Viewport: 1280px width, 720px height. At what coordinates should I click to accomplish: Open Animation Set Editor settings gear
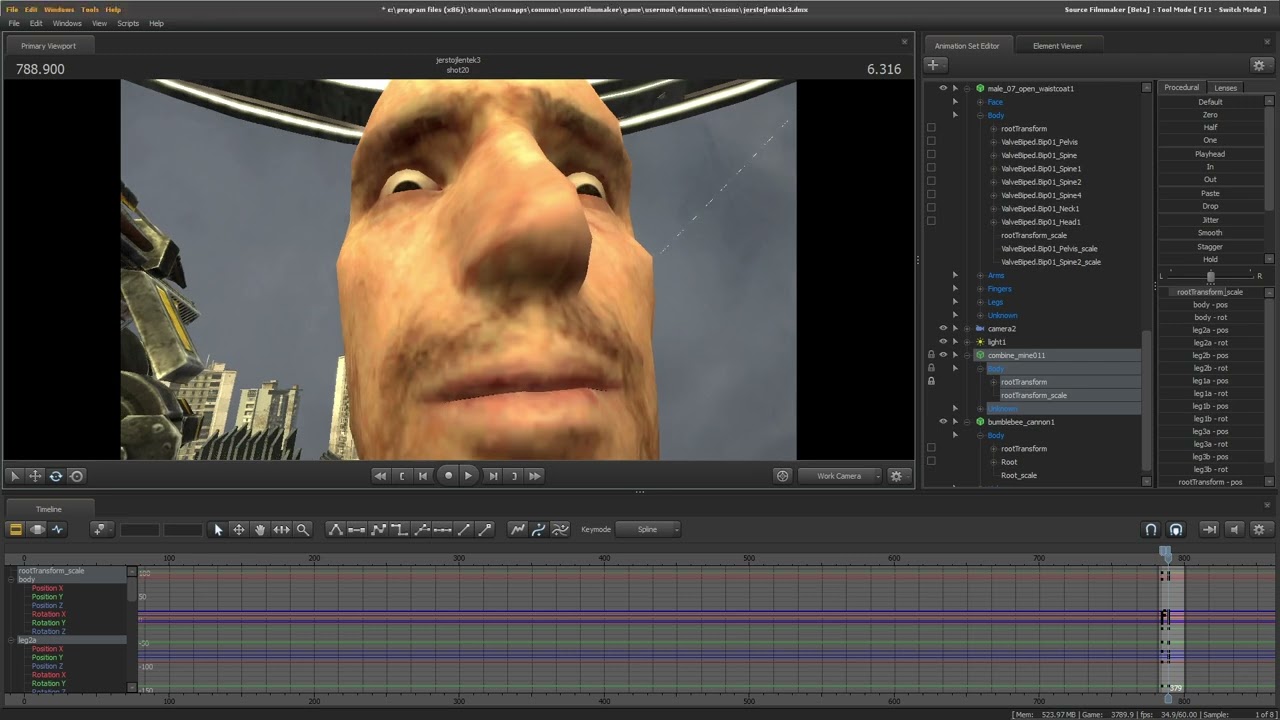[1259, 65]
